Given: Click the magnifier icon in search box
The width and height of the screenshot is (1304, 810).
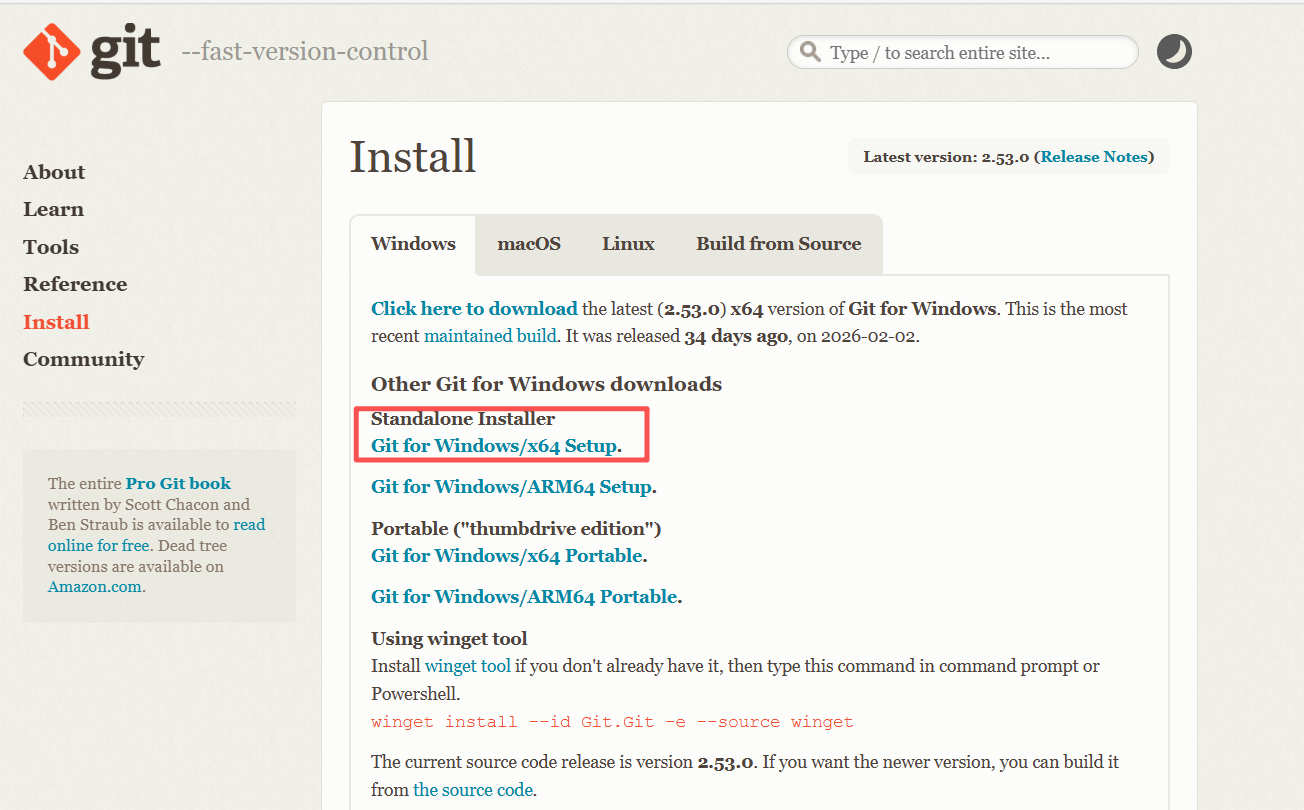Looking at the screenshot, I should (810, 52).
